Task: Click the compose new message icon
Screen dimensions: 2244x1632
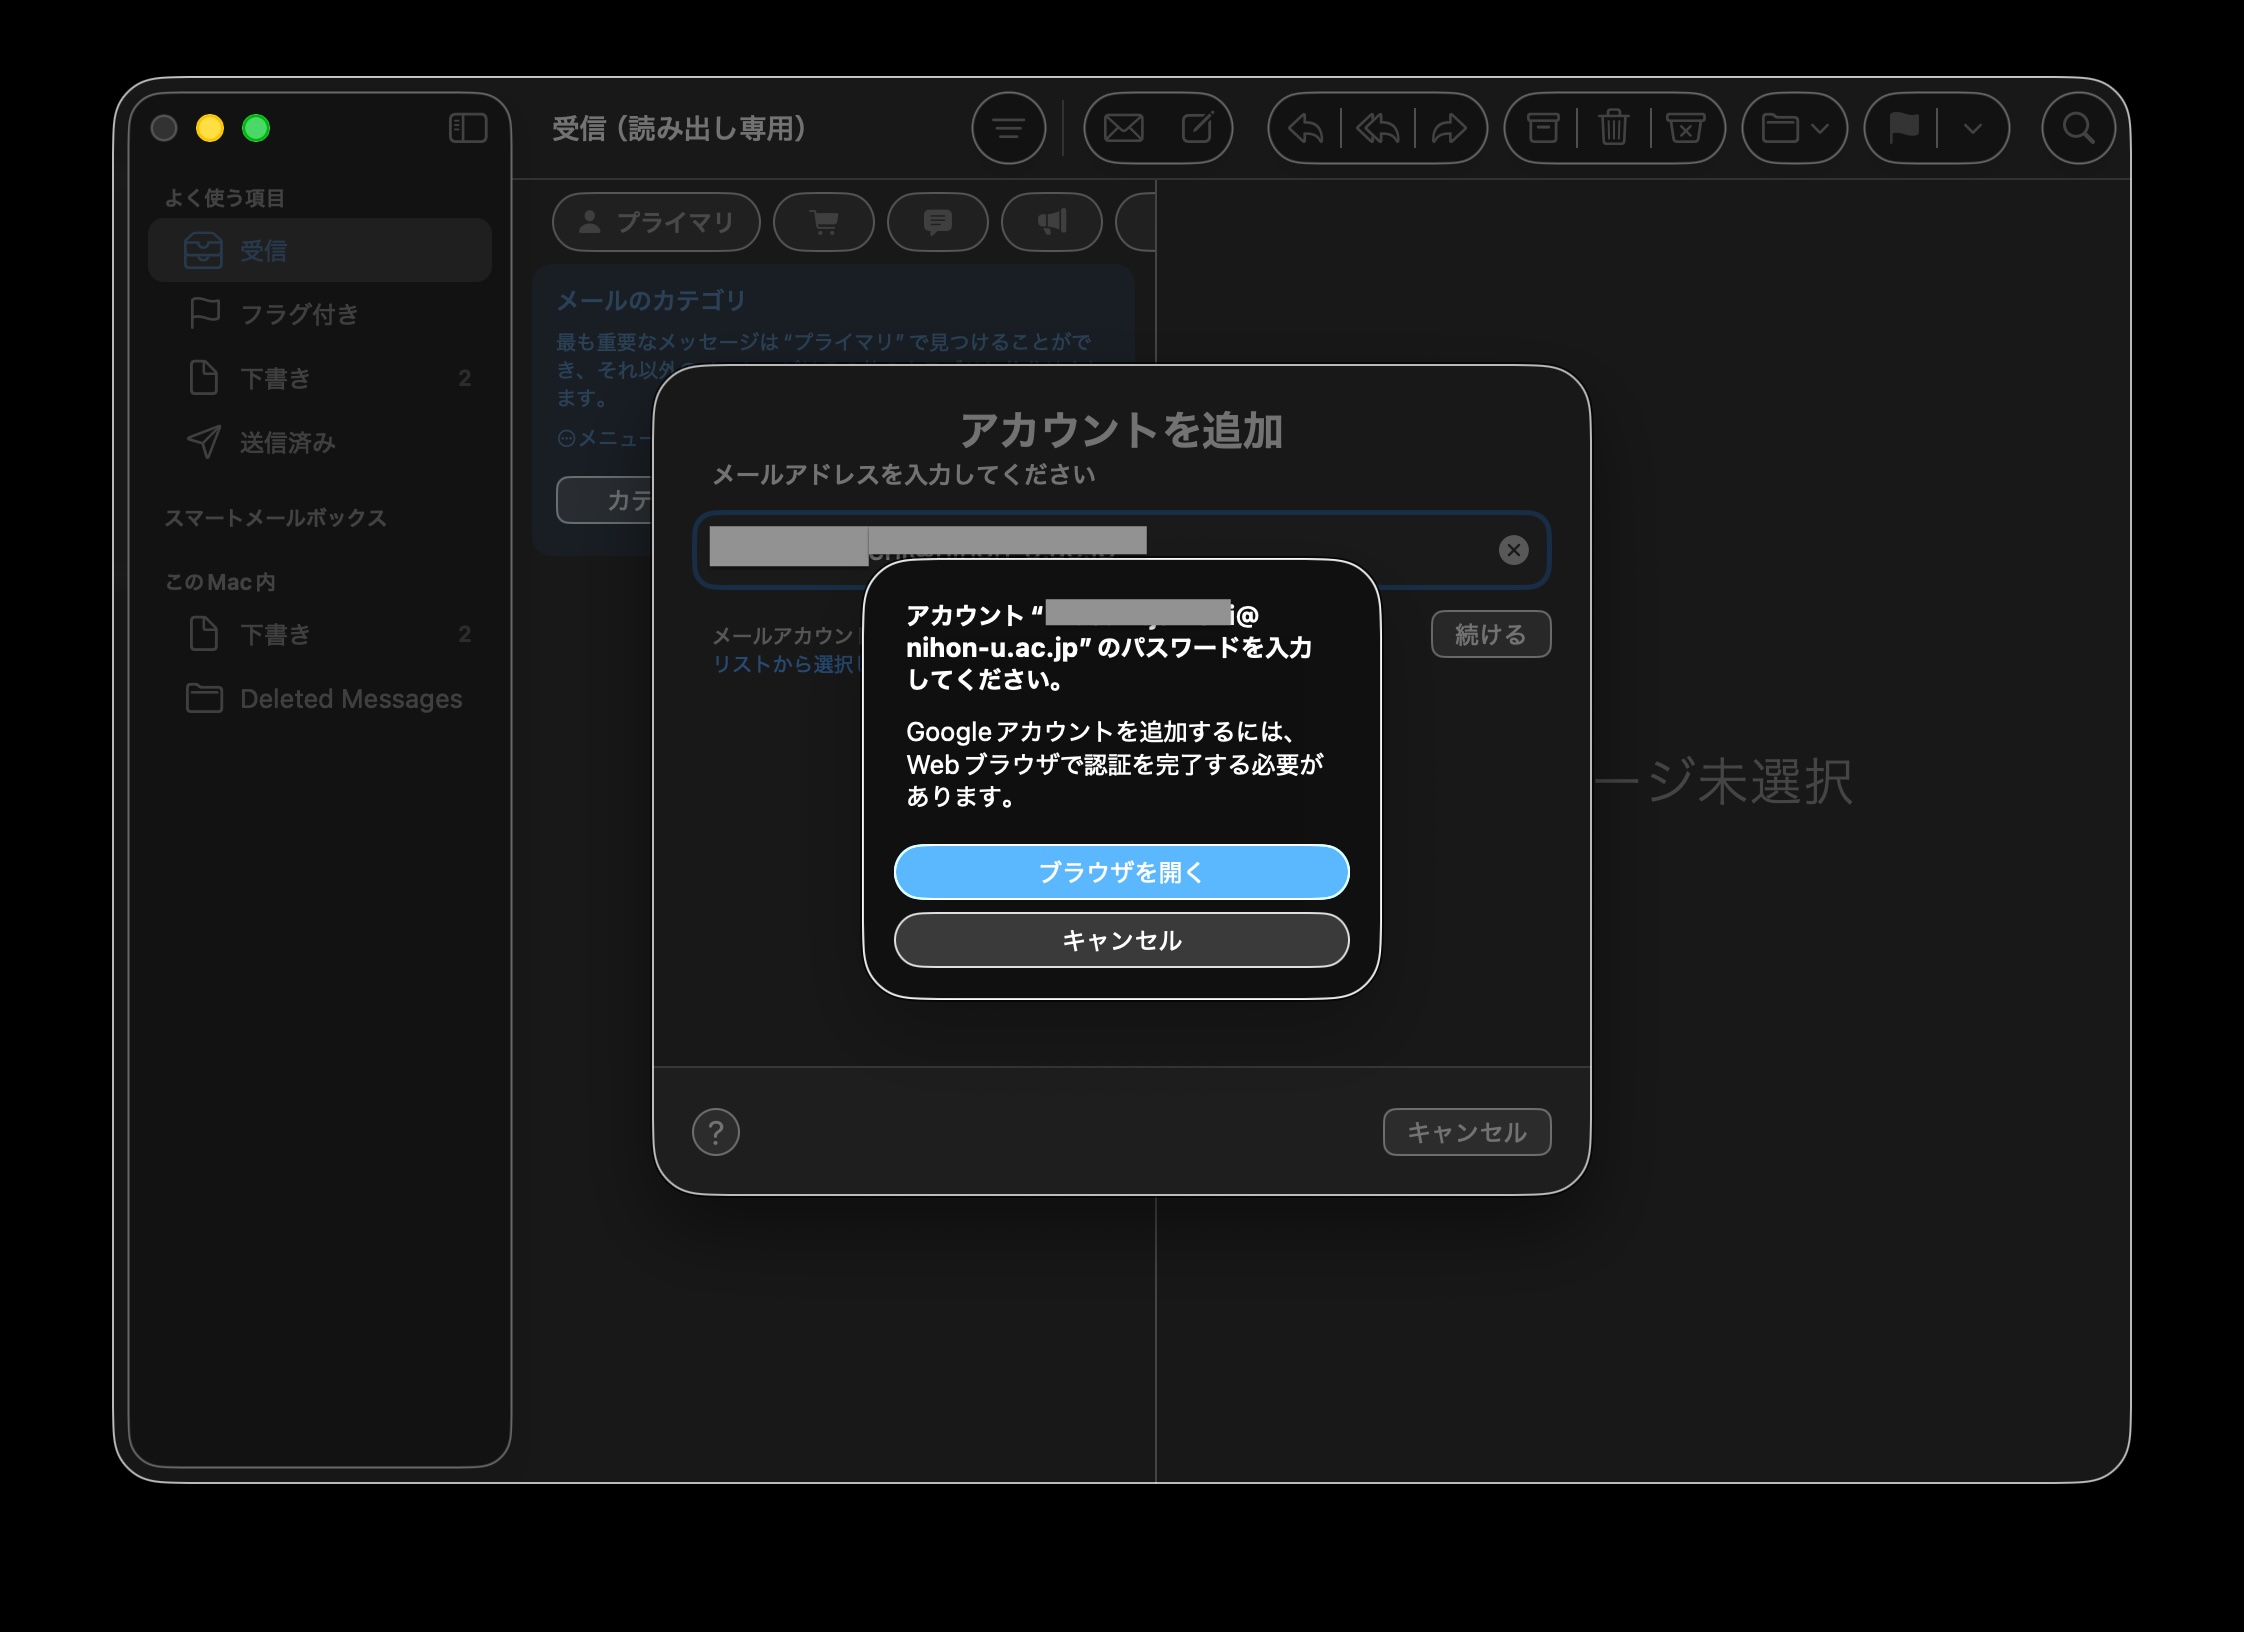Action: (1197, 128)
